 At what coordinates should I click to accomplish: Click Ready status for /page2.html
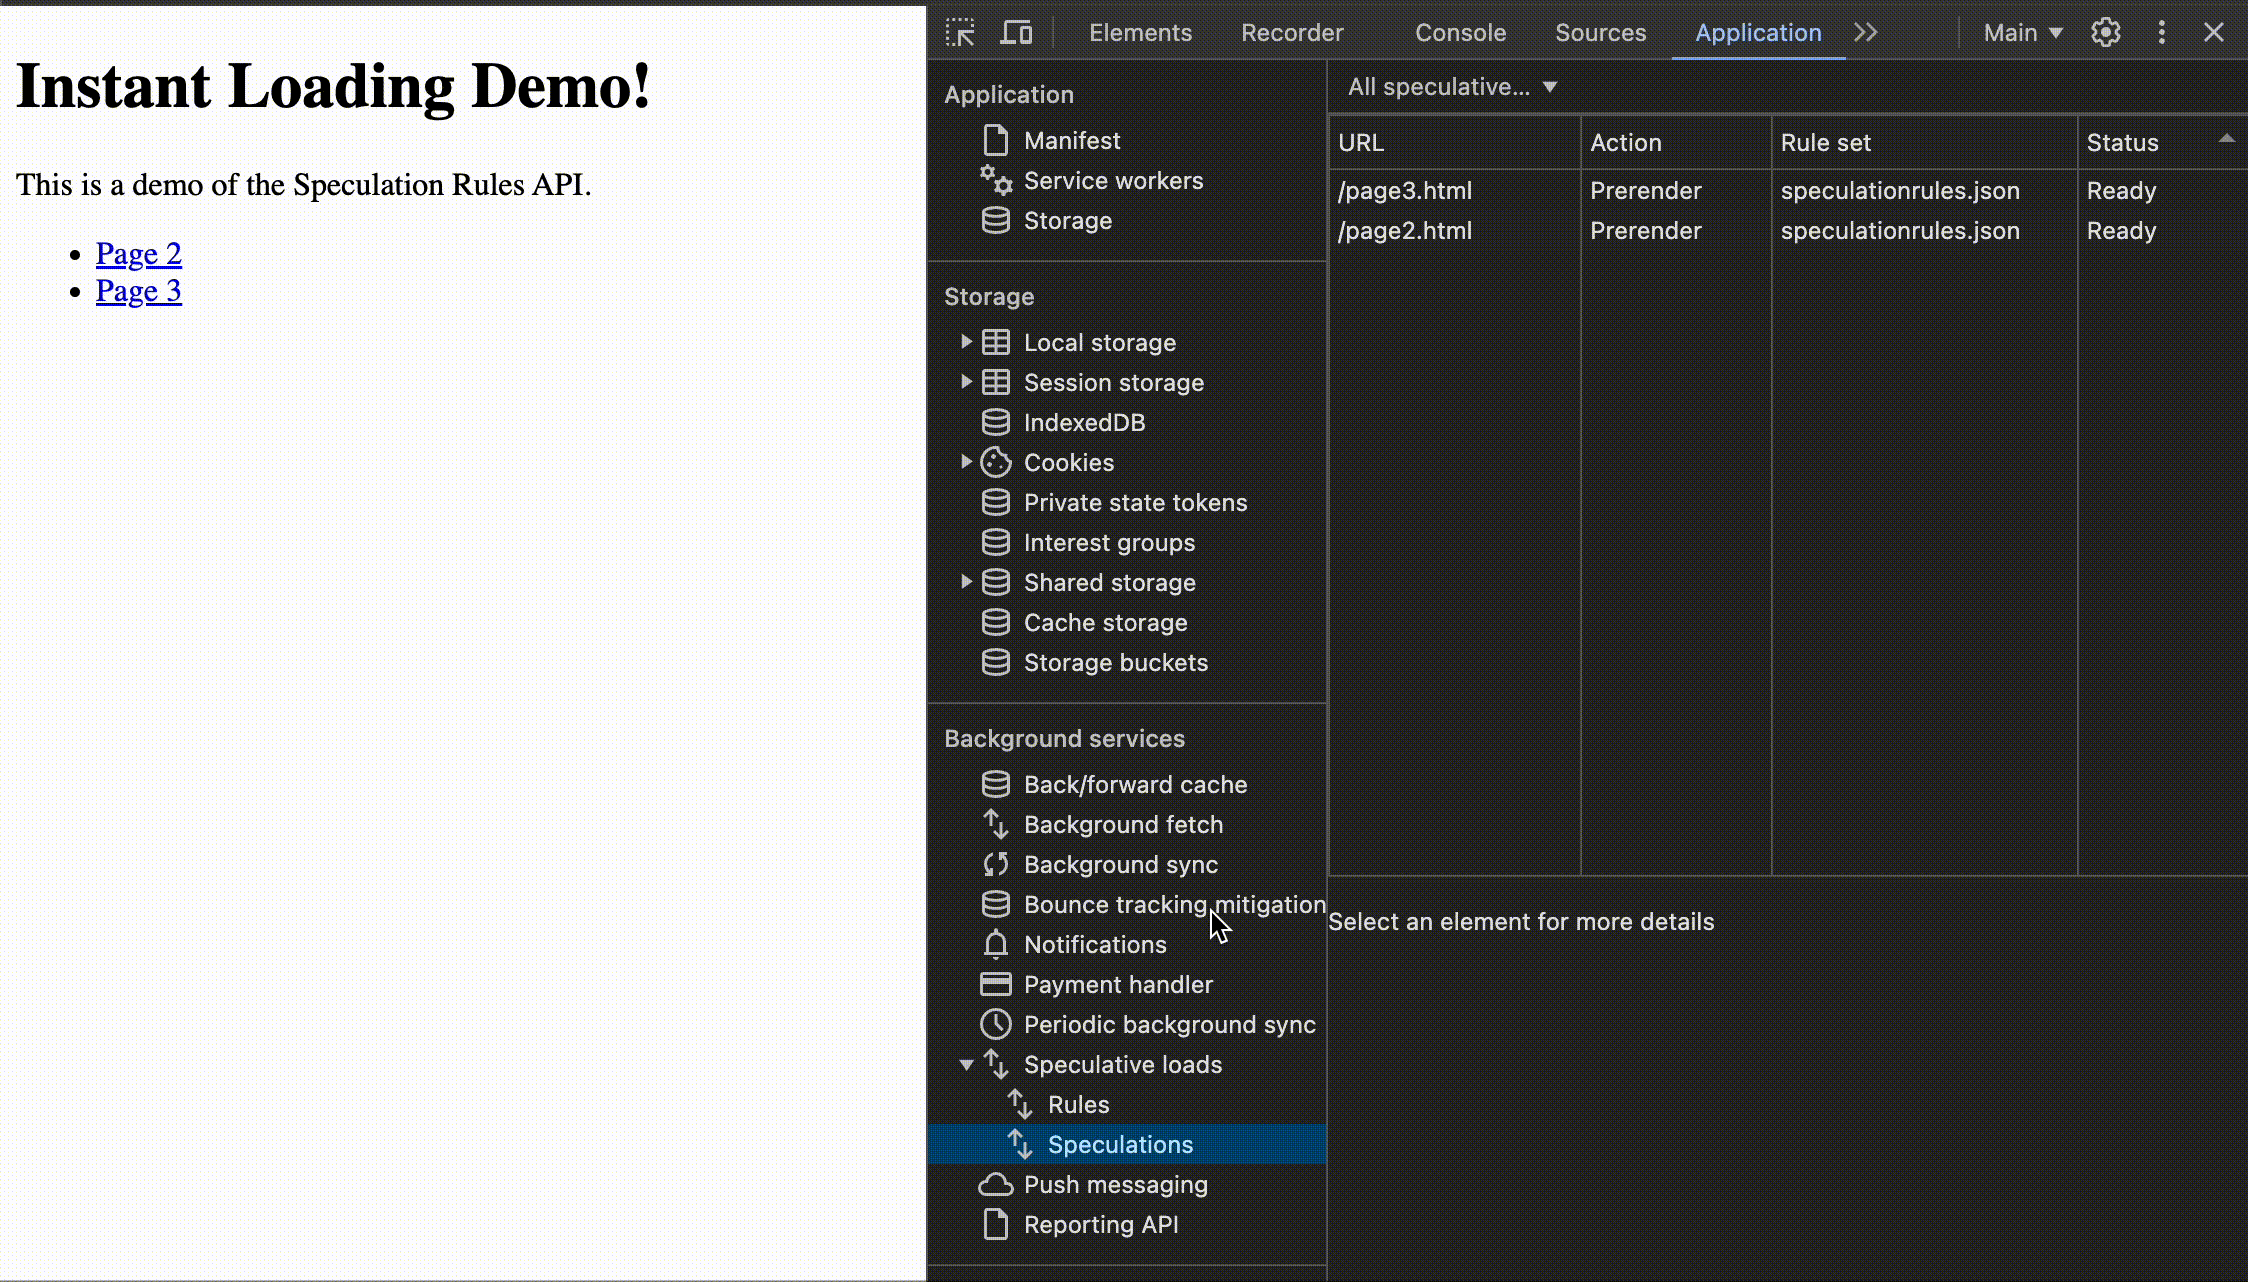pos(2121,231)
